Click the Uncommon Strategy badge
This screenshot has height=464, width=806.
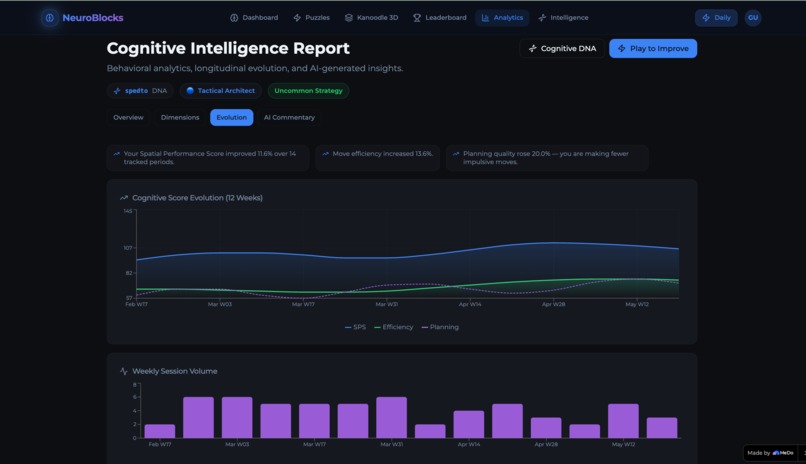click(308, 90)
